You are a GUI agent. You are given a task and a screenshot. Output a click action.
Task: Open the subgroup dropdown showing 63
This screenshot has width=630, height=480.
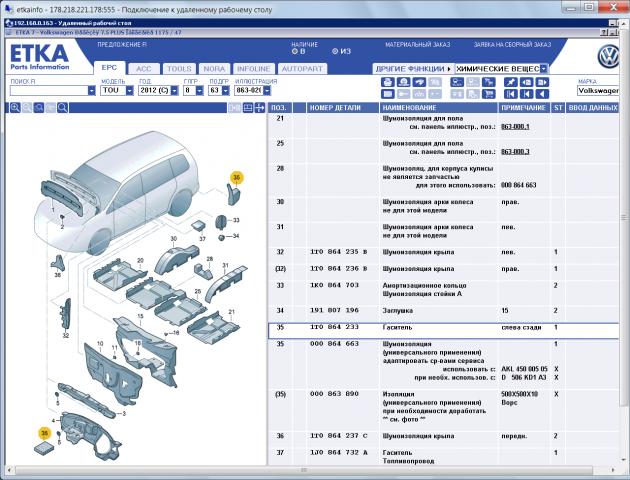(225, 91)
